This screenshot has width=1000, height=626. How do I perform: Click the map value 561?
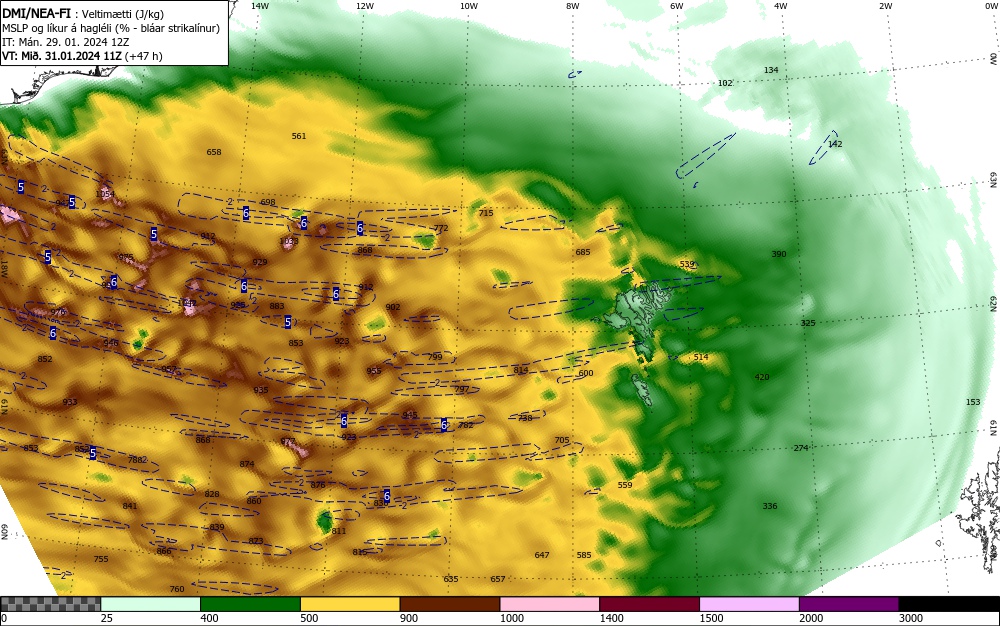pos(298,136)
